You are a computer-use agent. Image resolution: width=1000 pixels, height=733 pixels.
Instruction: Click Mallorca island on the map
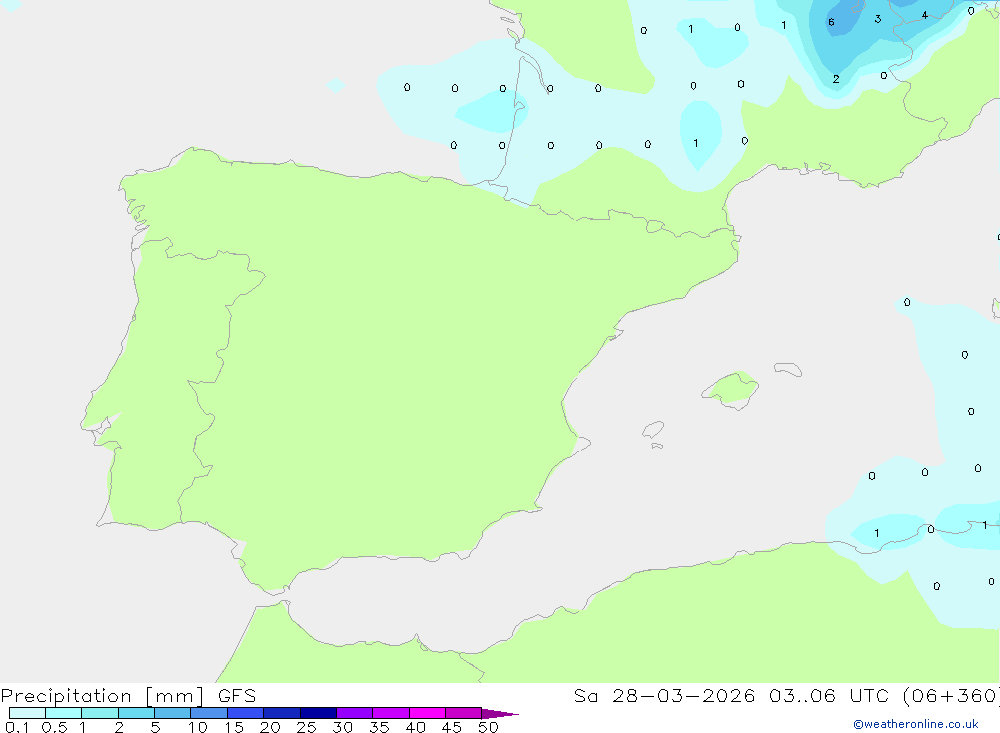pyautogui.click(x=732, y=389)
